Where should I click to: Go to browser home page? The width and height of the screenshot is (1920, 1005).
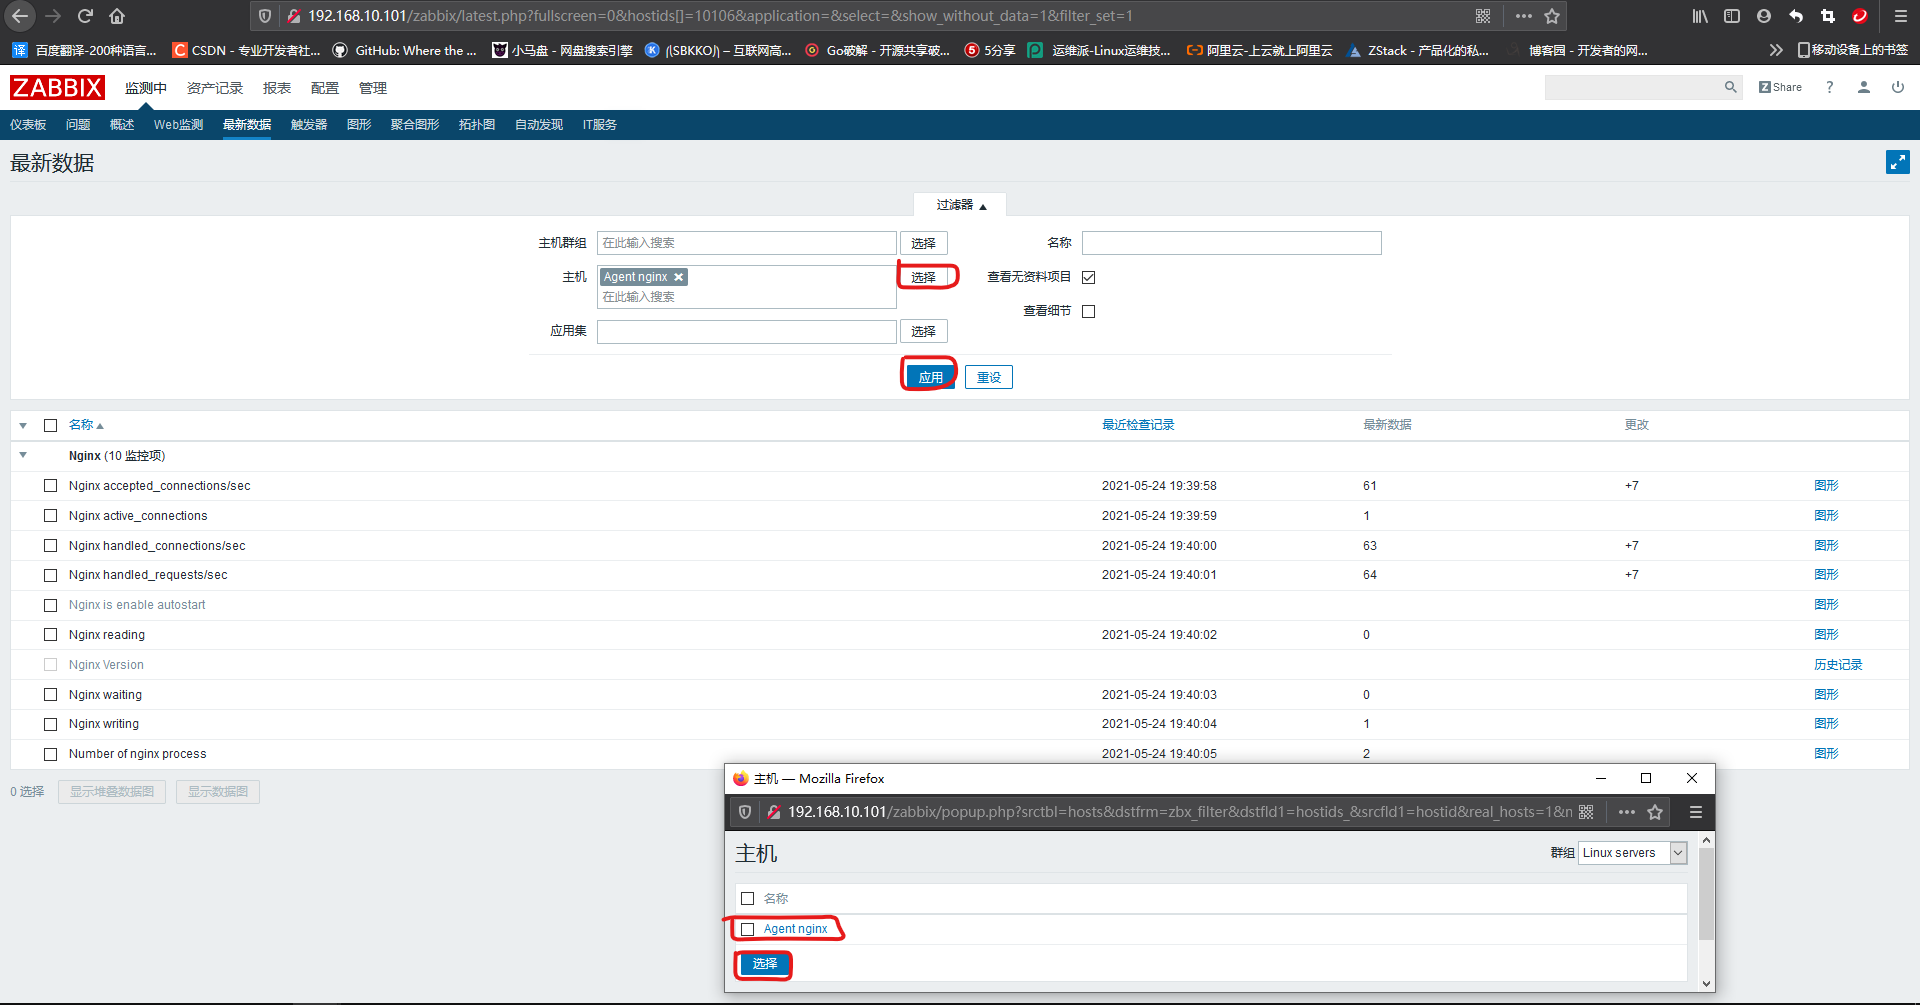pos(117,16)
